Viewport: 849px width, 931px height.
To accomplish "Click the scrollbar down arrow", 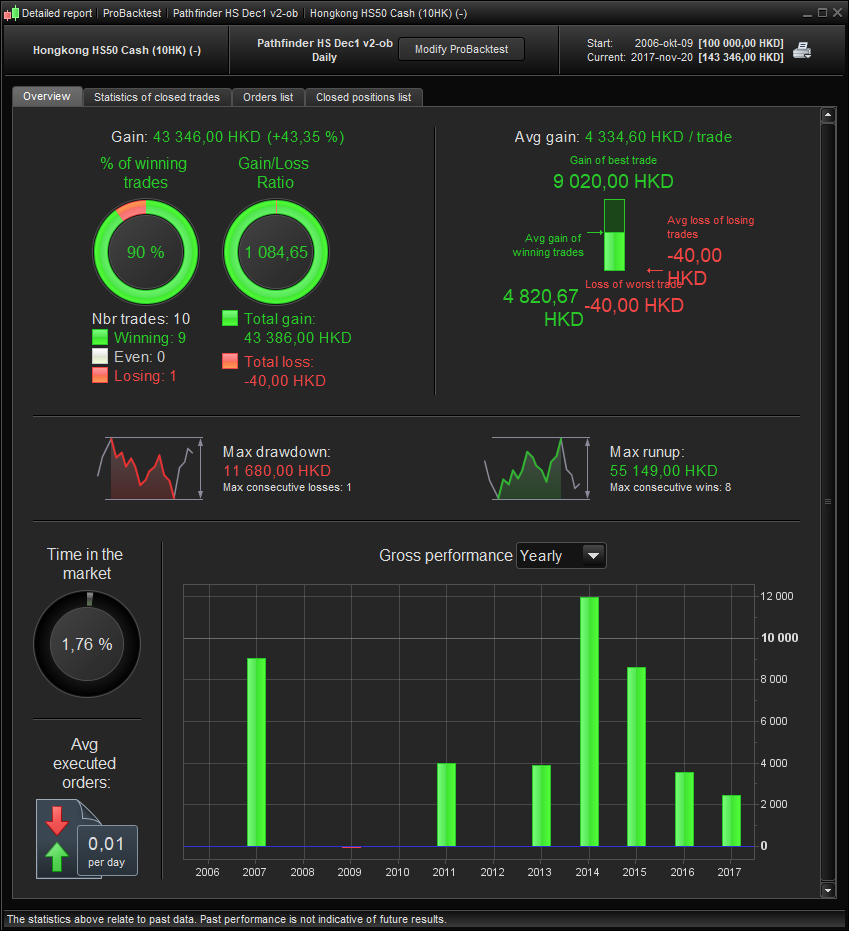I will click(x=828, y=889).
